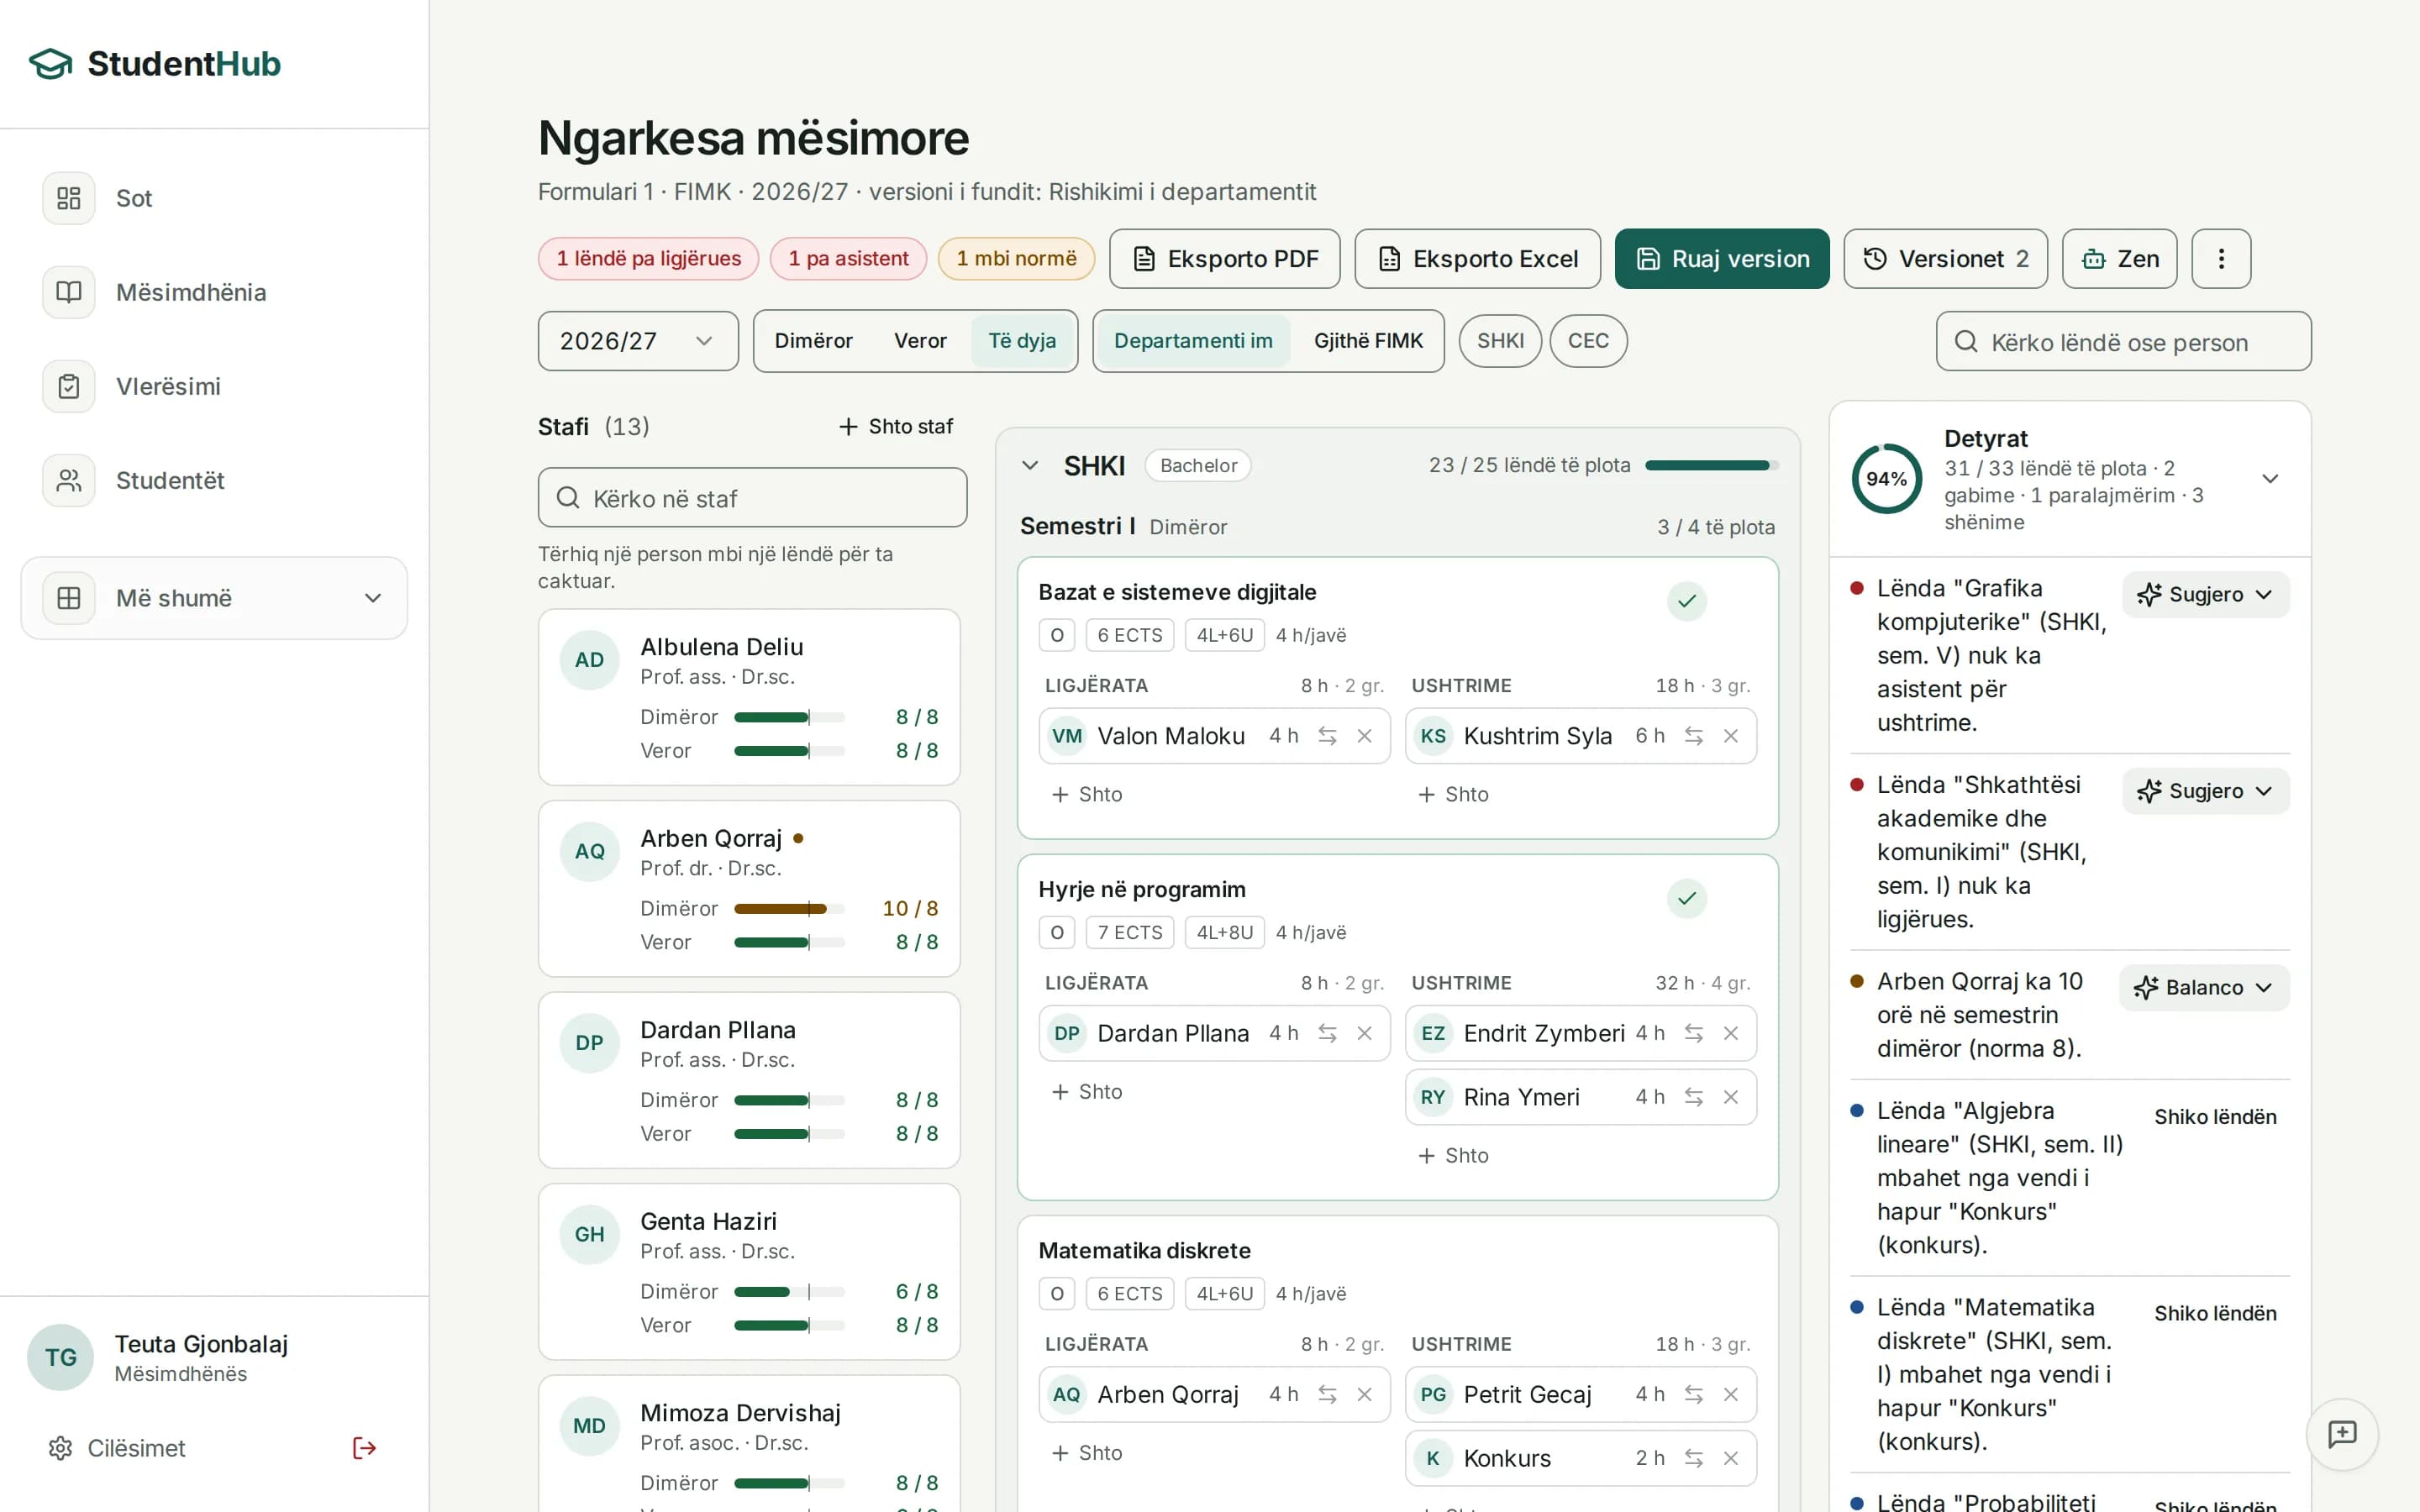Remove Konkurs placeholder from Matematika diskrete
This screenshot has height=1512, width=2420.
(x=1731, y=1458)
